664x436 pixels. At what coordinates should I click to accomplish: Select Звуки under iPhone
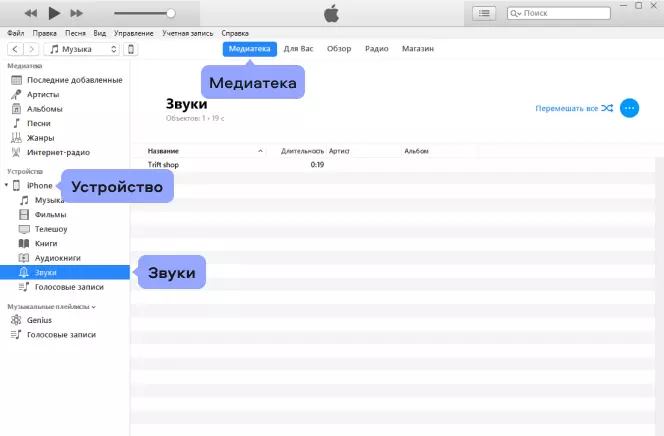pos(65,272)
